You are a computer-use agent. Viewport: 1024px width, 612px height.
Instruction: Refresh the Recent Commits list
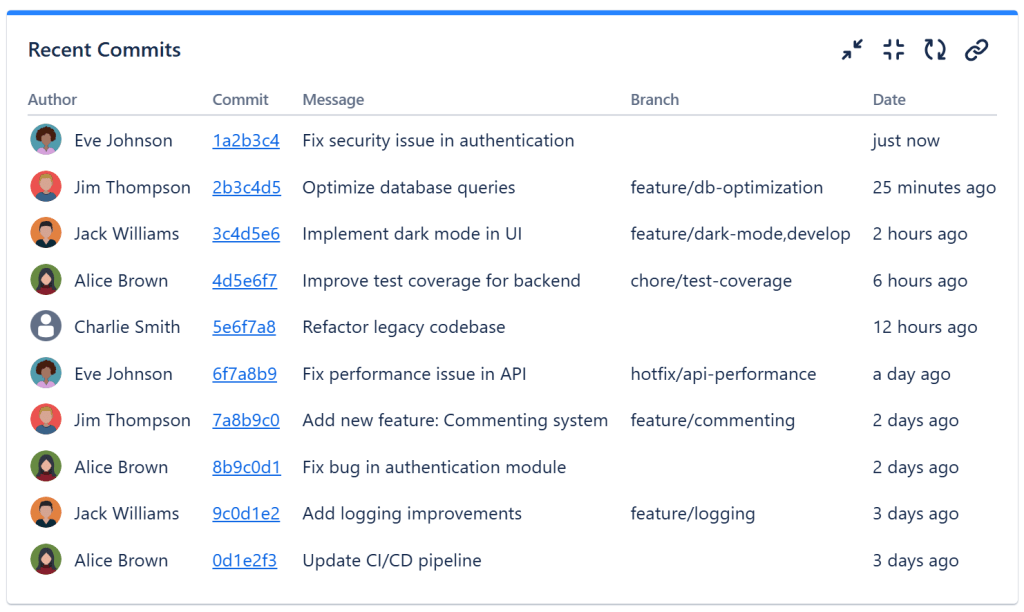pyautogui.click(x=935, y=50)
